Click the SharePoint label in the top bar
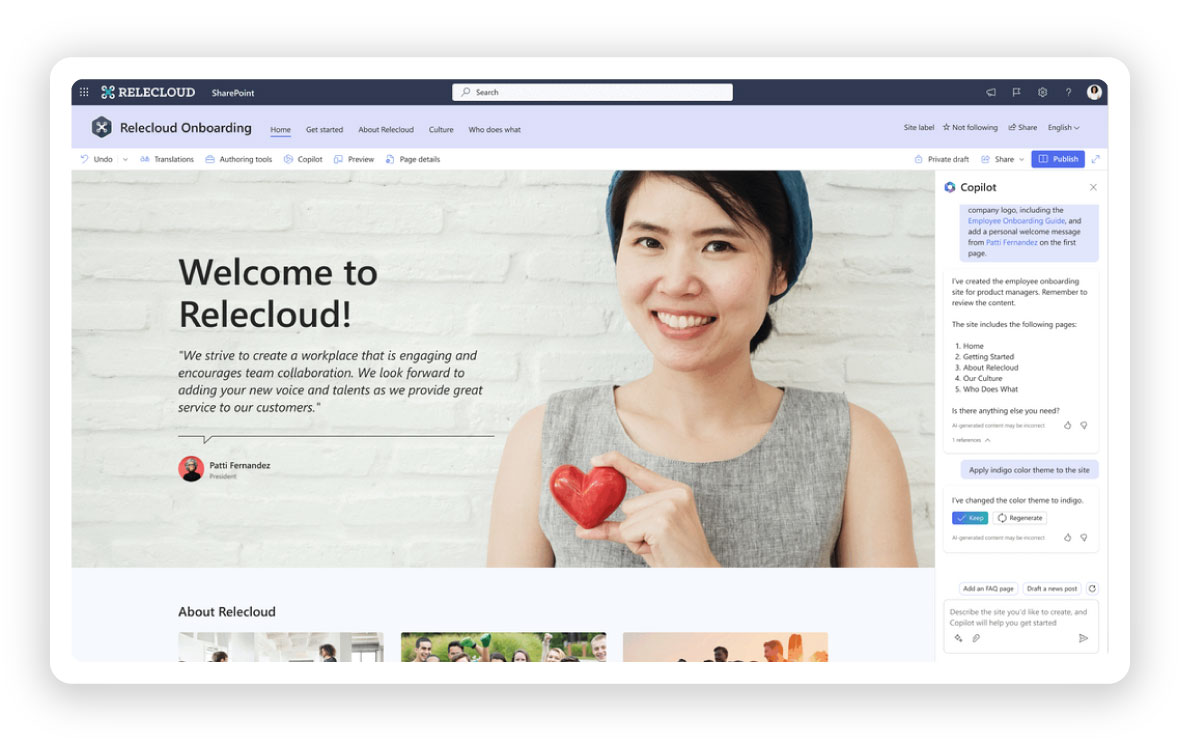The width and height of the screenshot is (1180, 740). click(233, 93)
